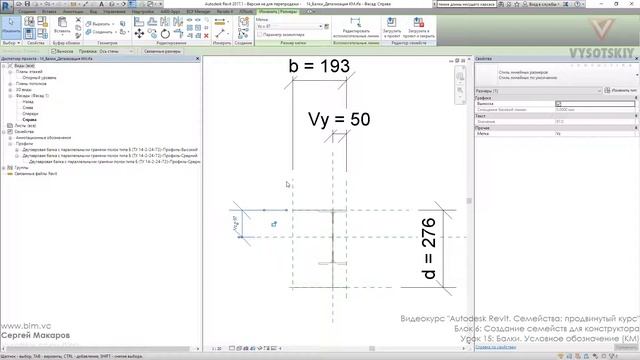The image size is (640, 360).
Task: Expand the Планы потолков tree node
Action: click(10, 84)
